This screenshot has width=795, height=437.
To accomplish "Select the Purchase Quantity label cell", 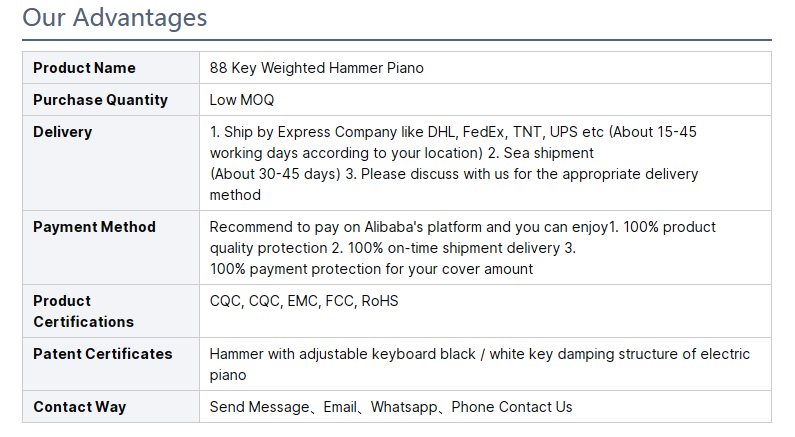I will (111, 99).
